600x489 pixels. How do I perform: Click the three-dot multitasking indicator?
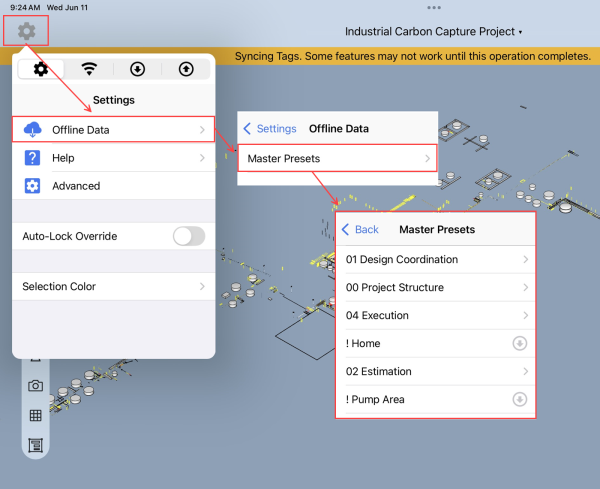(434, 7)
